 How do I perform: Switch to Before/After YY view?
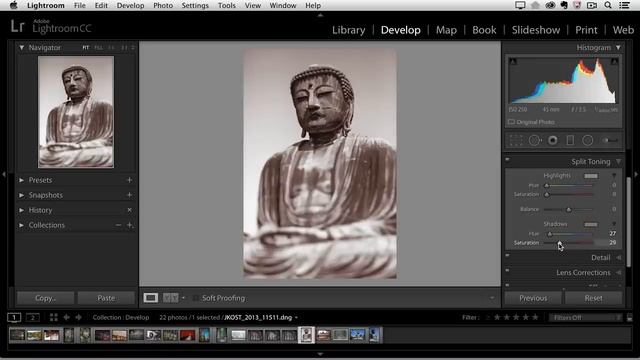point(171,298)
